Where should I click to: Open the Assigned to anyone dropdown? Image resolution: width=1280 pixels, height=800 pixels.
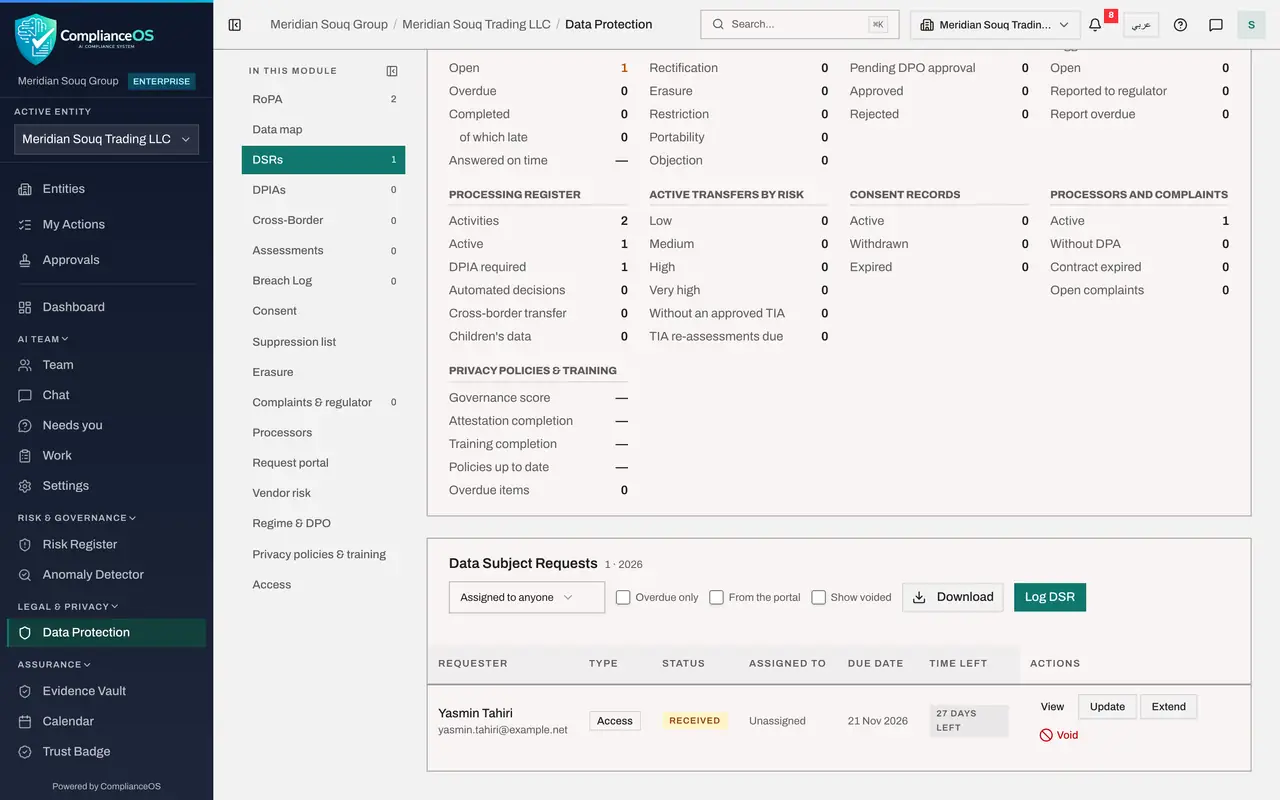[527, 597]
